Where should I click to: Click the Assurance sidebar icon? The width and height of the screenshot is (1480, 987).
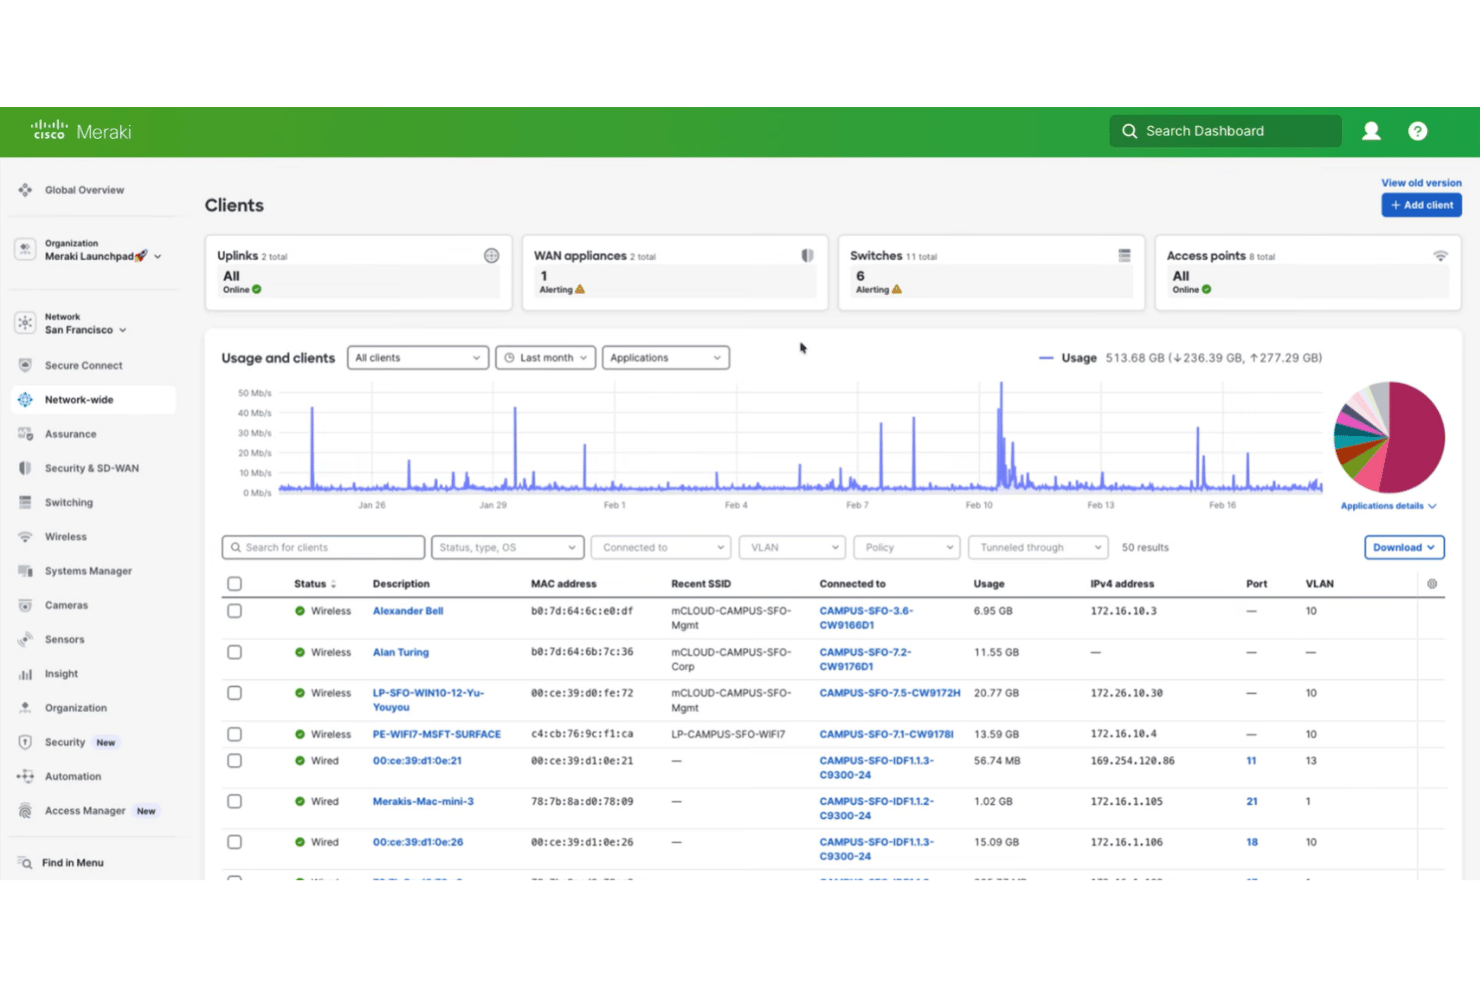[x=25, y=434]
